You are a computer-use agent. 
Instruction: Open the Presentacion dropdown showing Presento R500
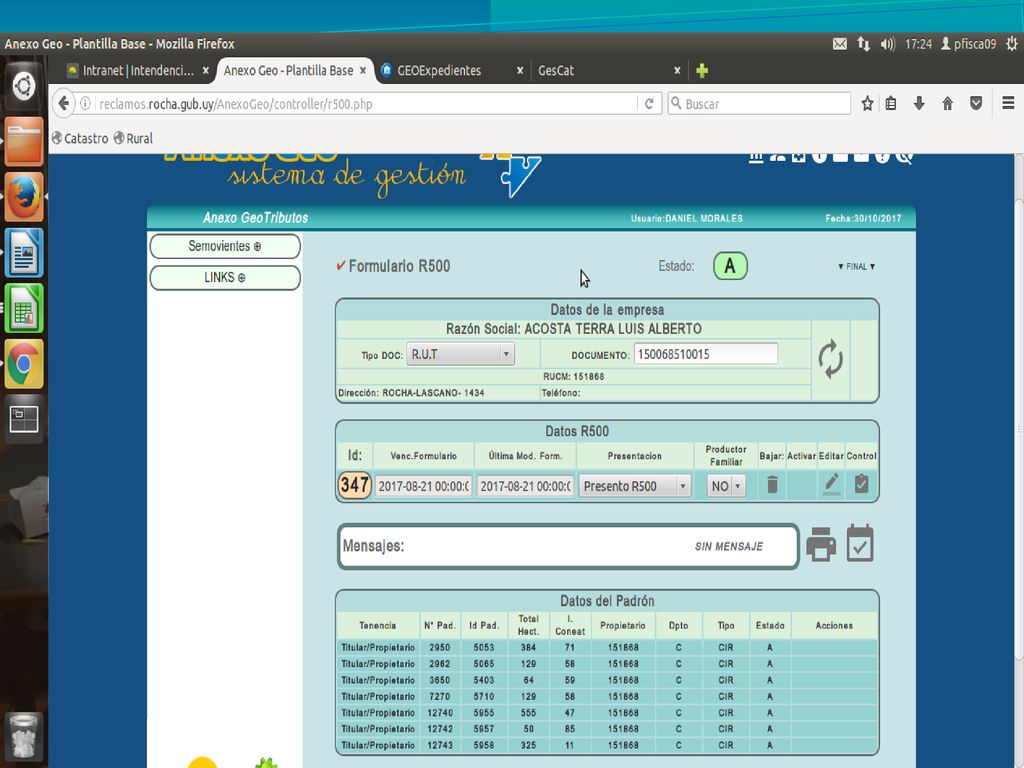coord(634,486)
